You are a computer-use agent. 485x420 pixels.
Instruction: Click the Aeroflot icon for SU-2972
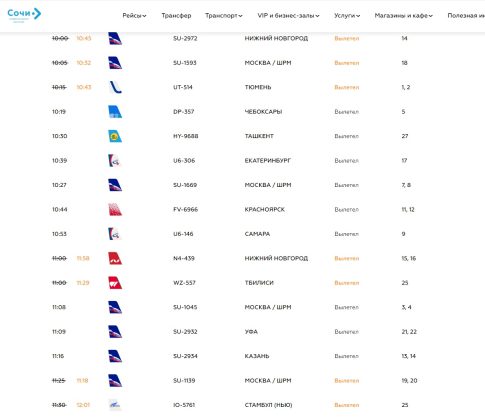(x=115, y=38)
